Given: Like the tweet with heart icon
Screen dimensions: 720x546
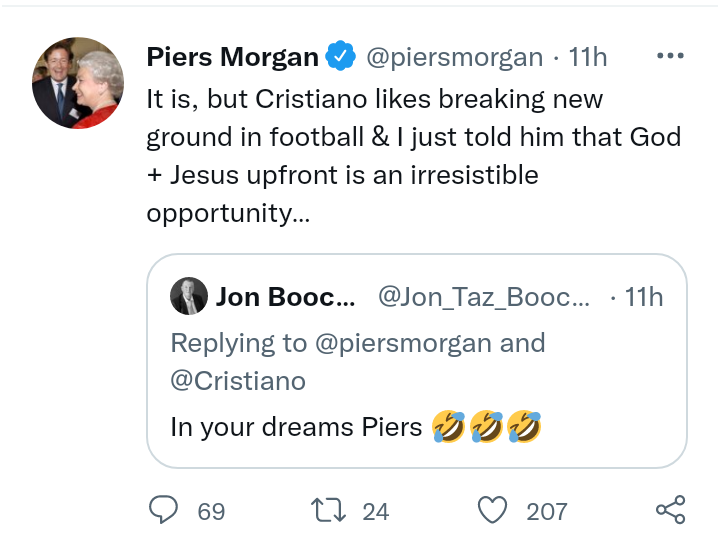Looking at the screenshot, I should [x=493, y=511].
